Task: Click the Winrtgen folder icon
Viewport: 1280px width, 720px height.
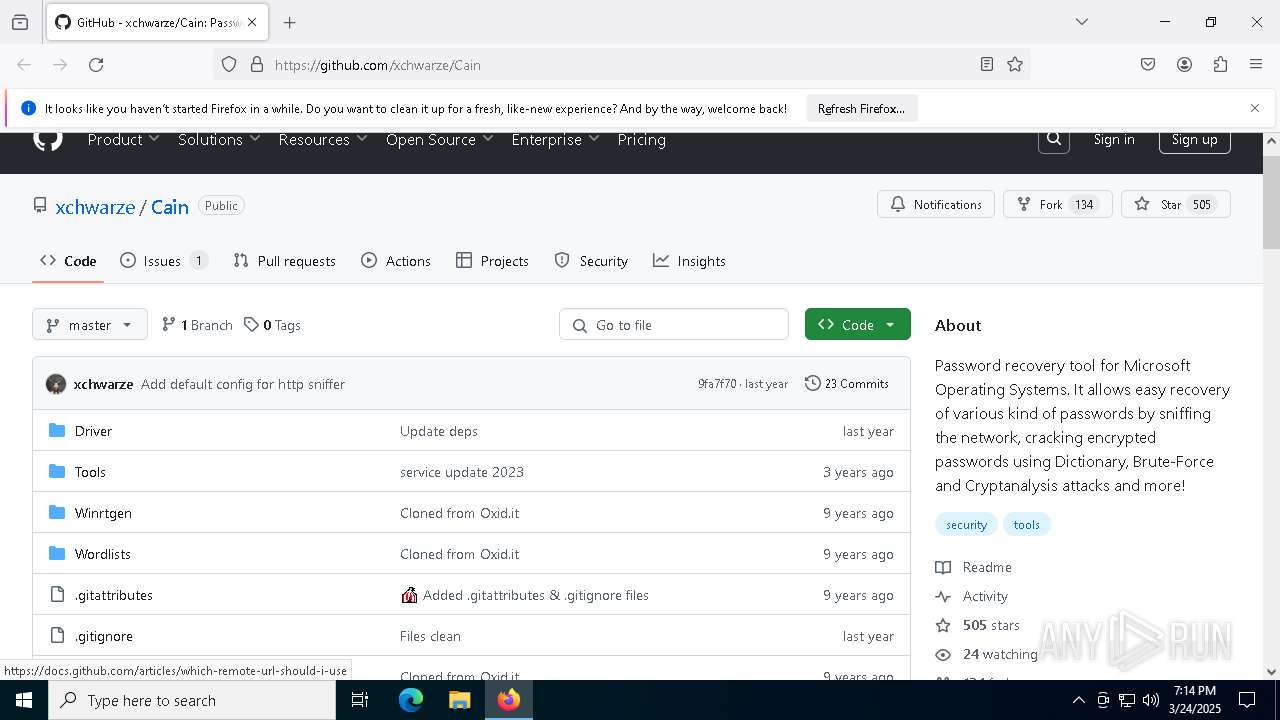Action: coord(57,513)
